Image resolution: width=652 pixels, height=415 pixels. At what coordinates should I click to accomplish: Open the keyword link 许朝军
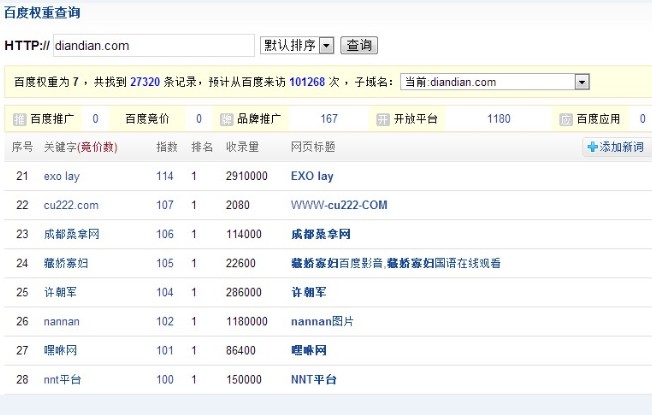[60, 292]
